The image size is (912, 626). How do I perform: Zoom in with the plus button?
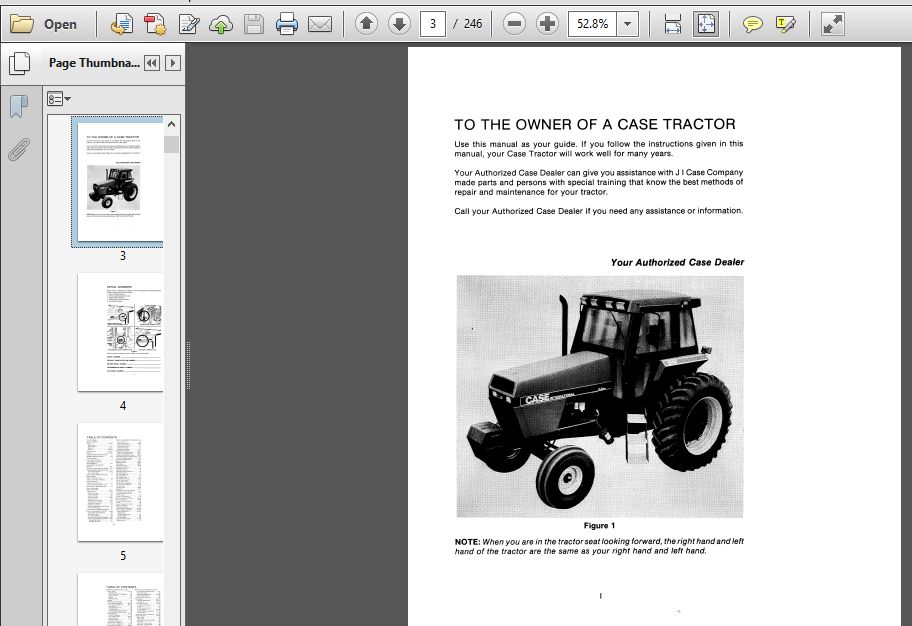547,24
